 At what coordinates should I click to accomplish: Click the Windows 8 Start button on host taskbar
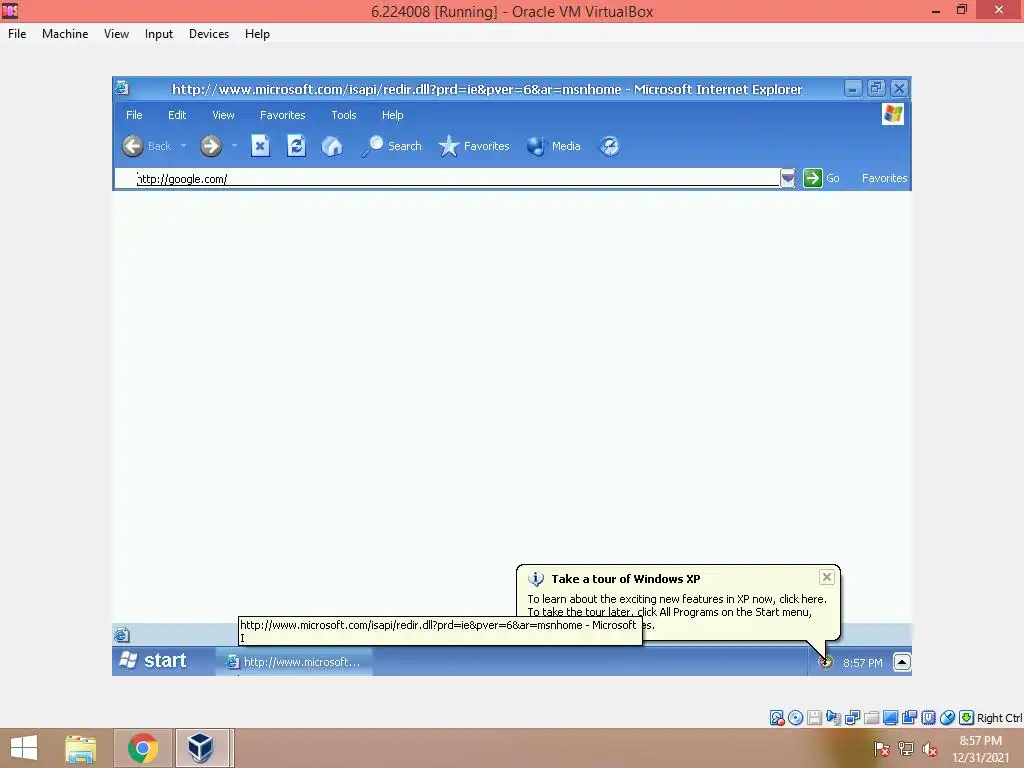(x=24, y=748)
